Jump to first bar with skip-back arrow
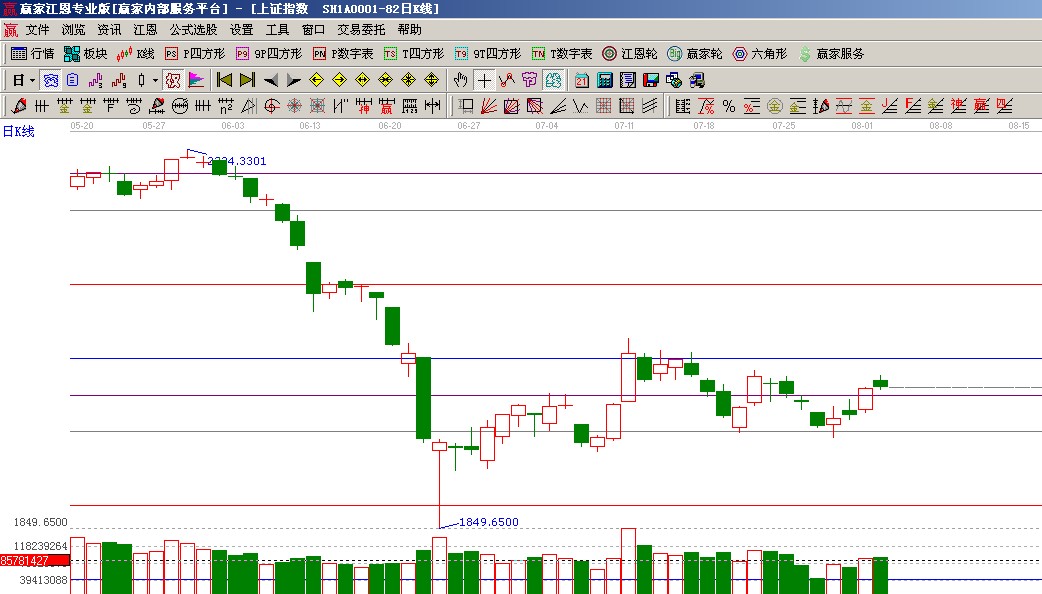The height and width of the screenshot is (594, 1042). (x=225, y=80)
